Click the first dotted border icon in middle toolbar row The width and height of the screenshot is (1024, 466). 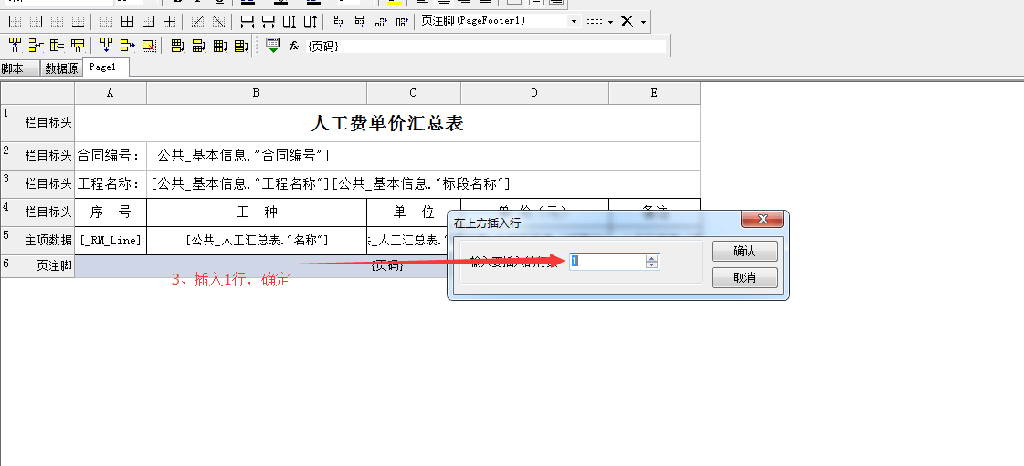(13, 21)
